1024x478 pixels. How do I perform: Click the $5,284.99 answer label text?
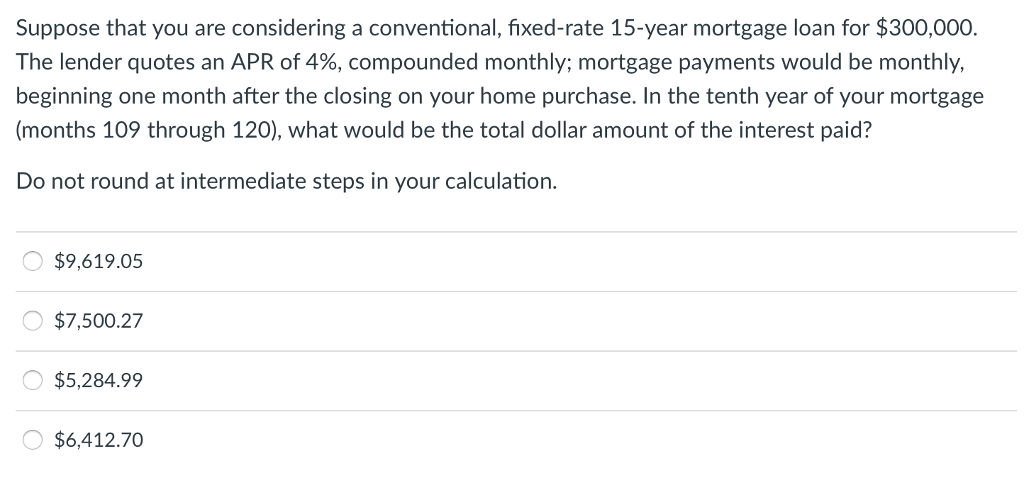click(99, 380)
